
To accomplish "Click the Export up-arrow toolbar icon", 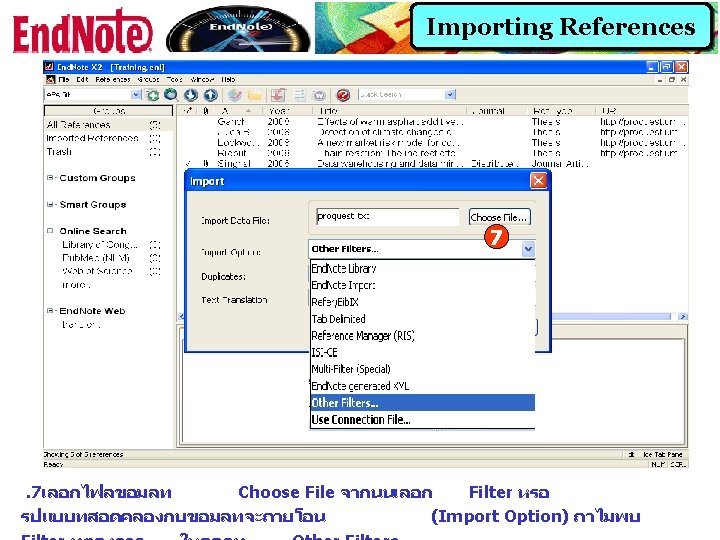I will tap(210, 95).
